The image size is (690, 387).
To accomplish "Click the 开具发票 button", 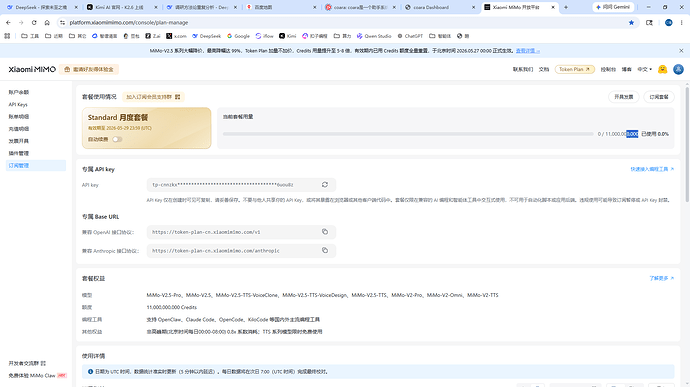I will coord(624,97).
